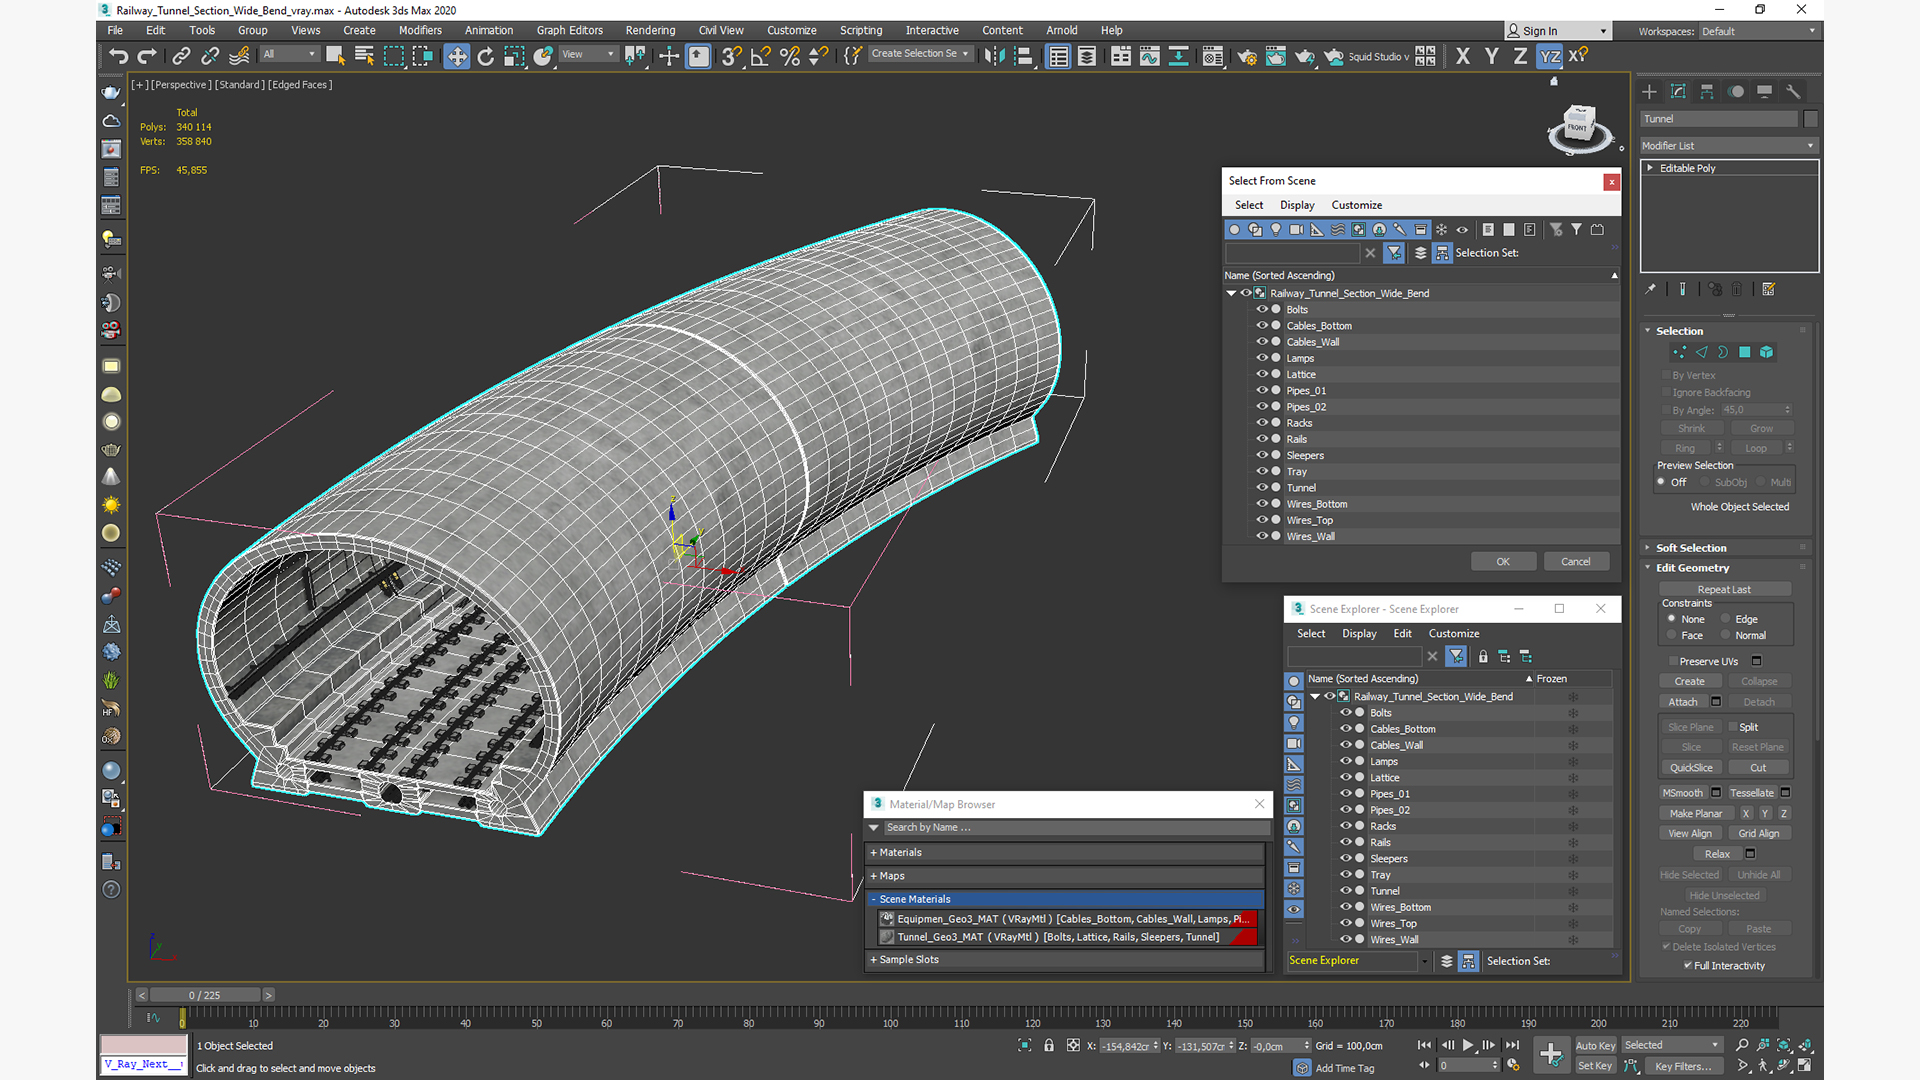Viewport: 1920px width, 1080px height.
Task: Select the Rotate tool icon
Action: click(485, 56)
